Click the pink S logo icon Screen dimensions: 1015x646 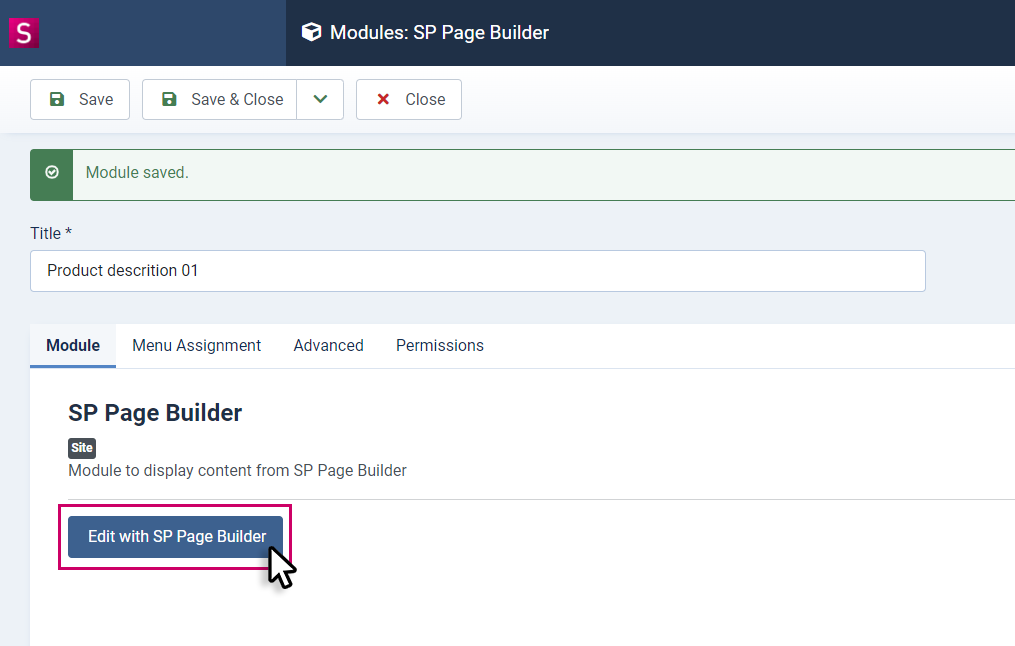24,32
